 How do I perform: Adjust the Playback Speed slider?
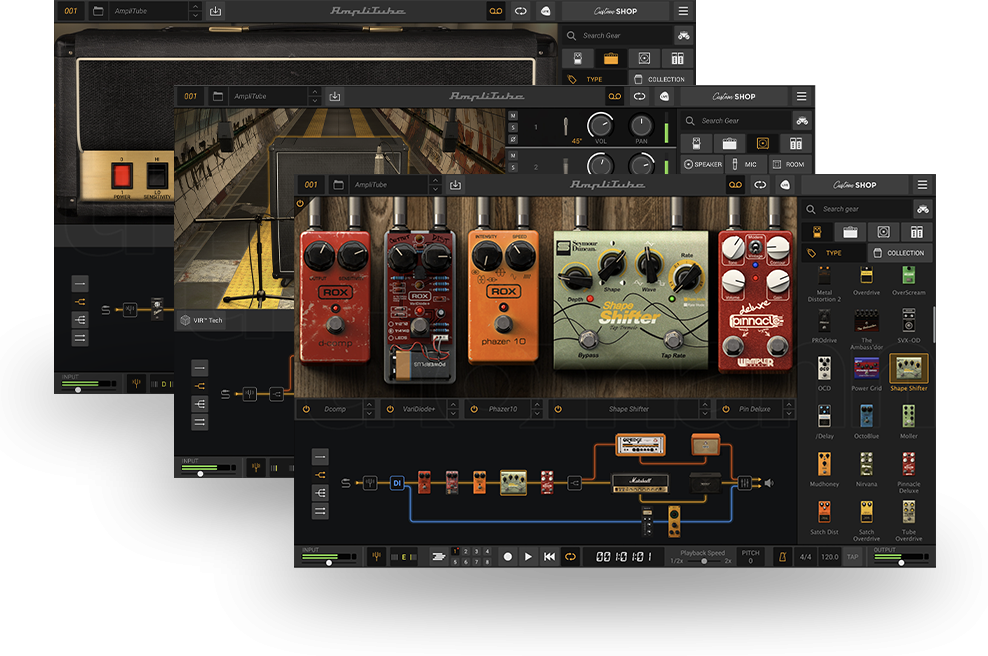click(x=704, y=561)
